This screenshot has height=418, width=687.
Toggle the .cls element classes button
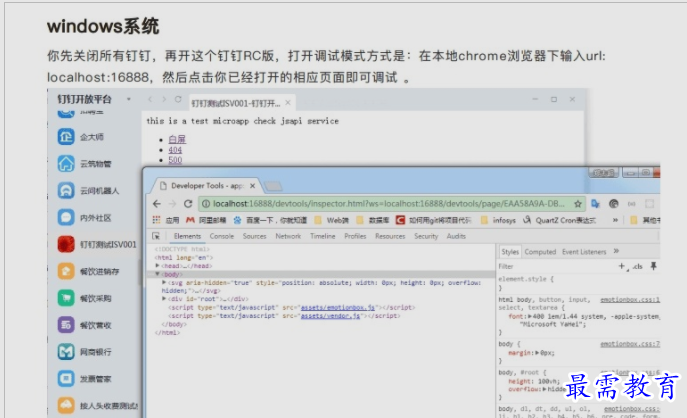pos(637,266)
